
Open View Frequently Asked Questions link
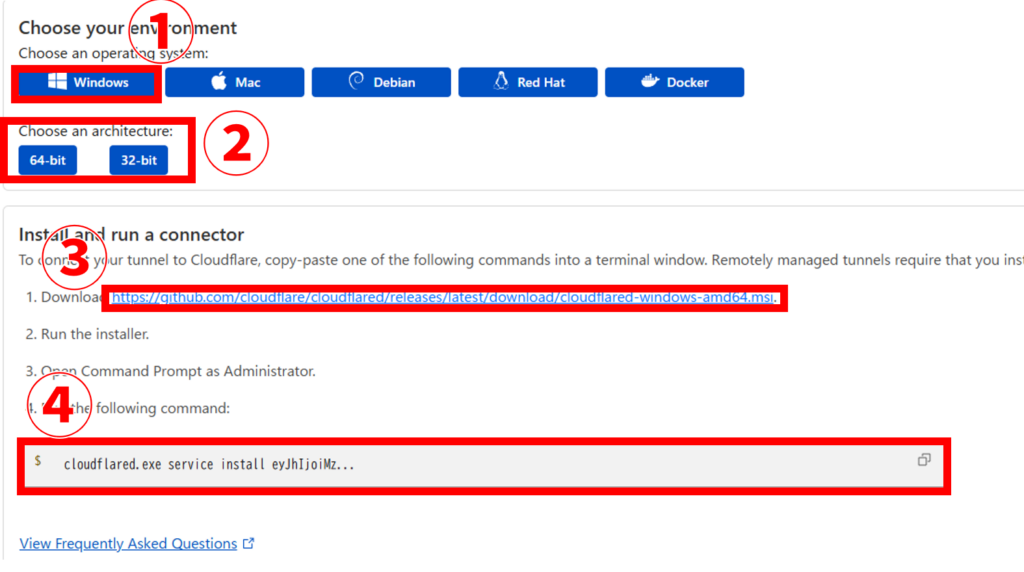tap(128, 544)
